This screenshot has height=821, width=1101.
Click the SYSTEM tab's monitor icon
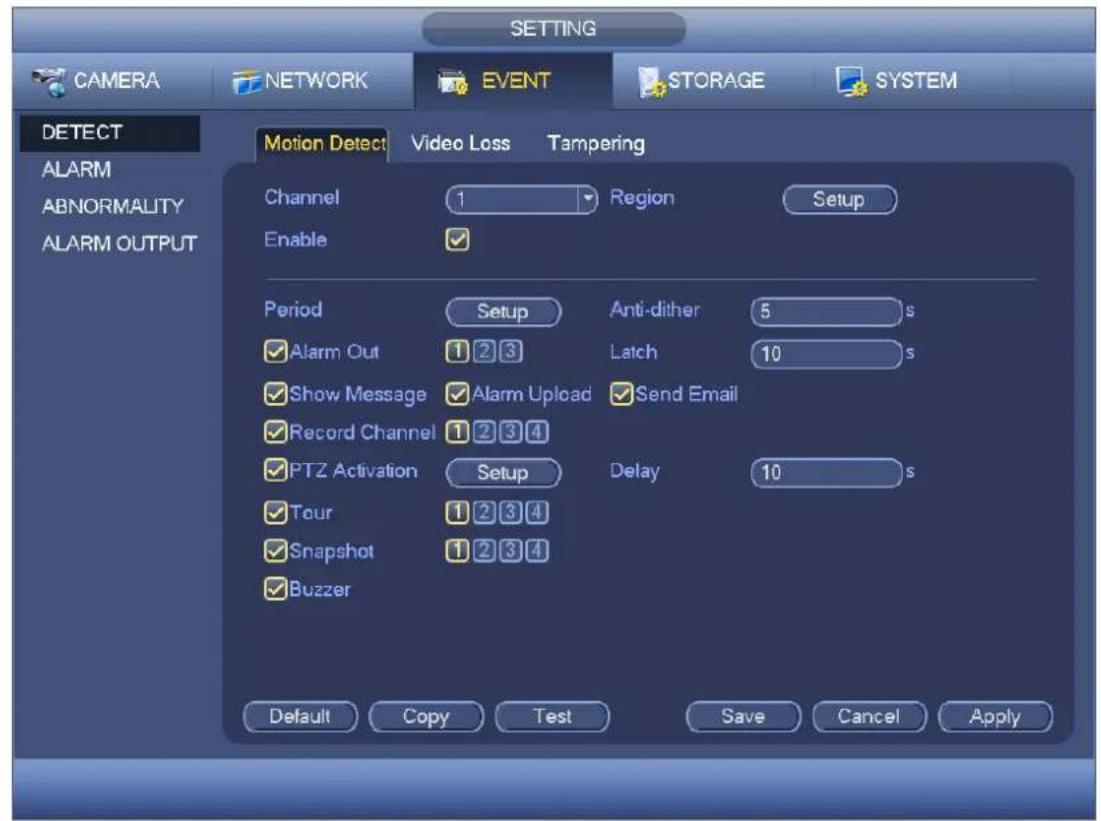pos(852,81)
